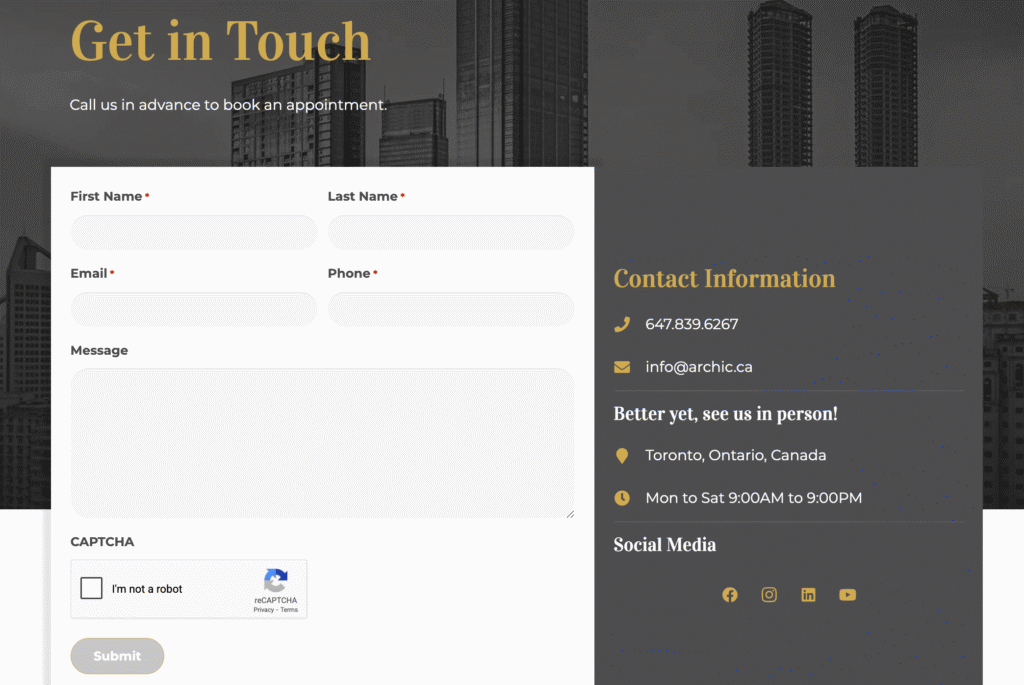Screen dimensions: 1024x685
Task: Click inside the Message text area
Action: click(x=323, y=443)
